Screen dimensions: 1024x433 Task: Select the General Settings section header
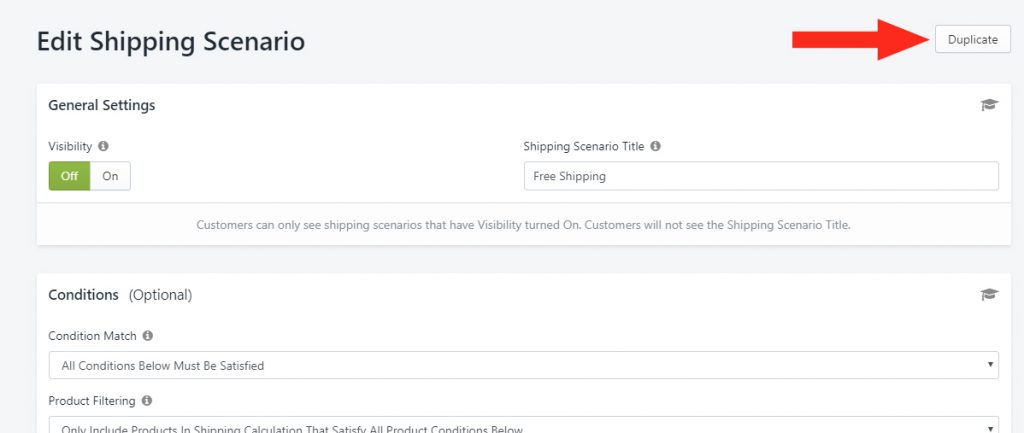click(102, 105)
